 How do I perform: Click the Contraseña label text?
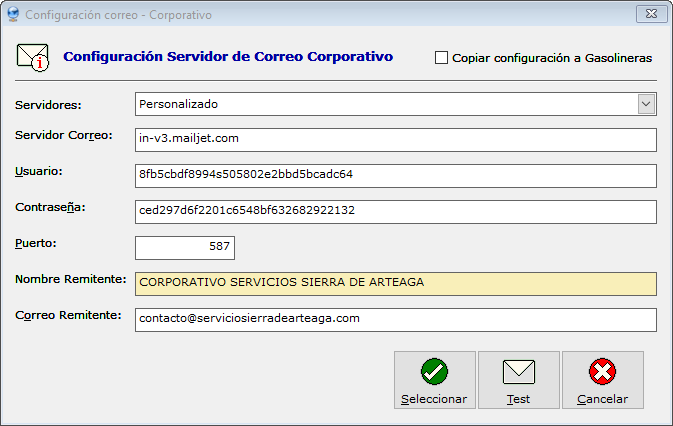coord(52,207)
